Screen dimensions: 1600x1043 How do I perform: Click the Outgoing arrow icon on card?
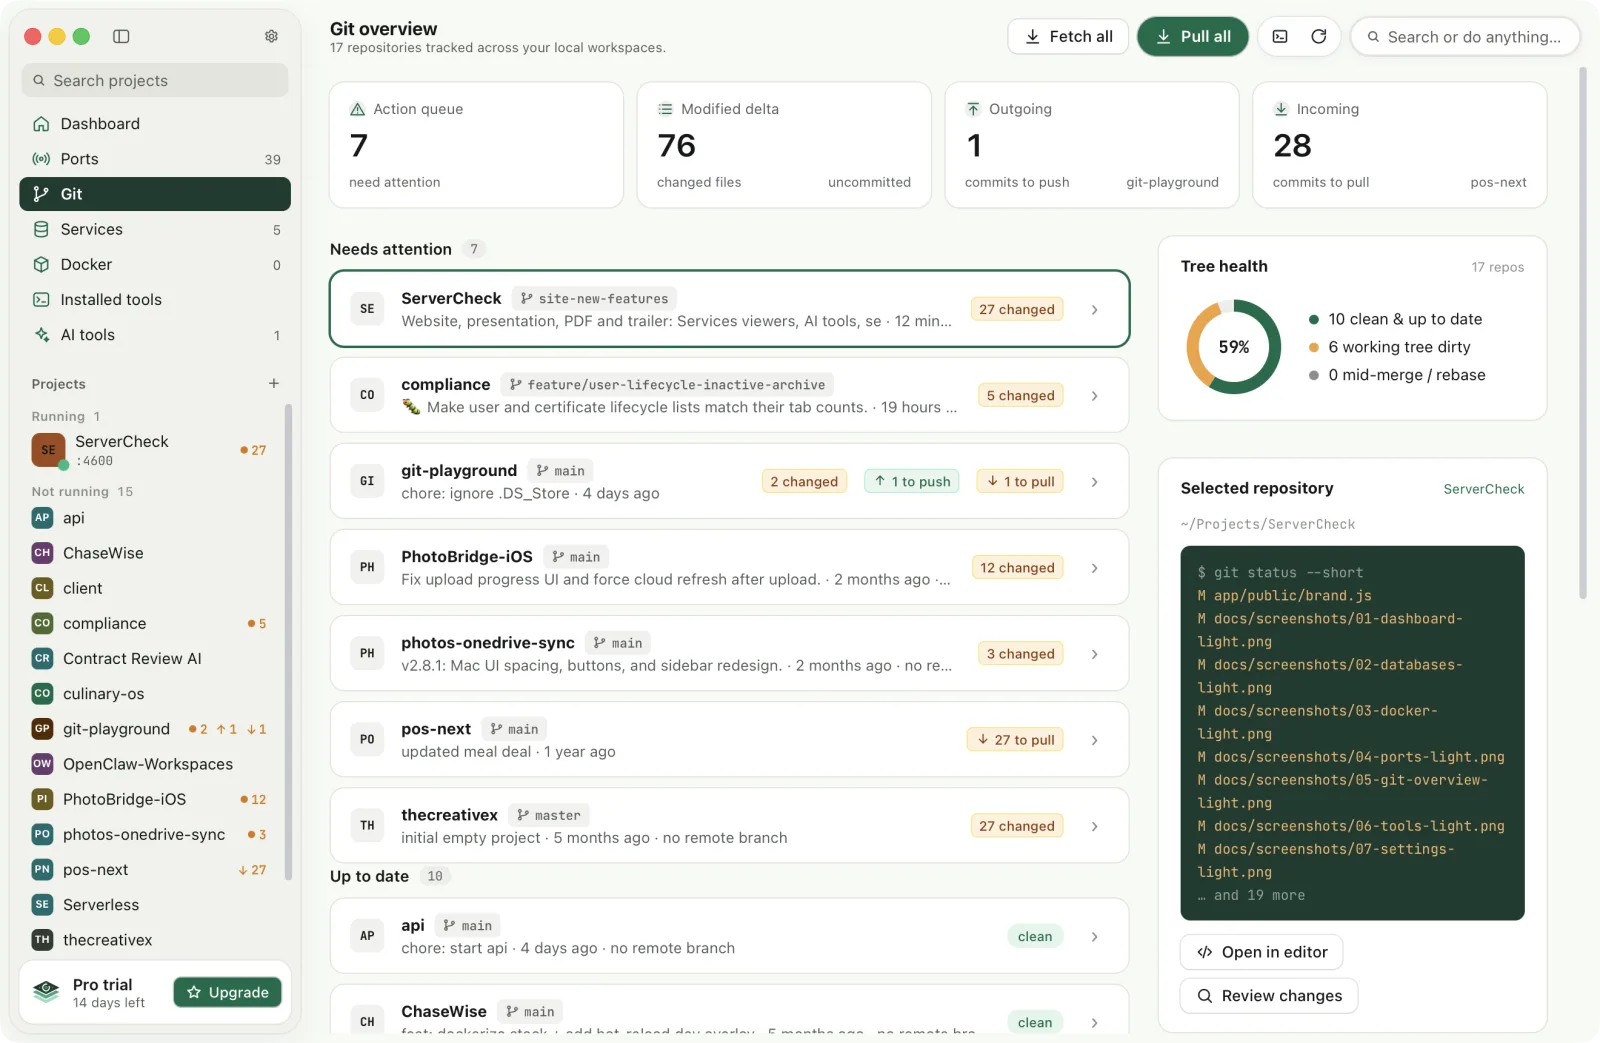[x=973, y=109]
